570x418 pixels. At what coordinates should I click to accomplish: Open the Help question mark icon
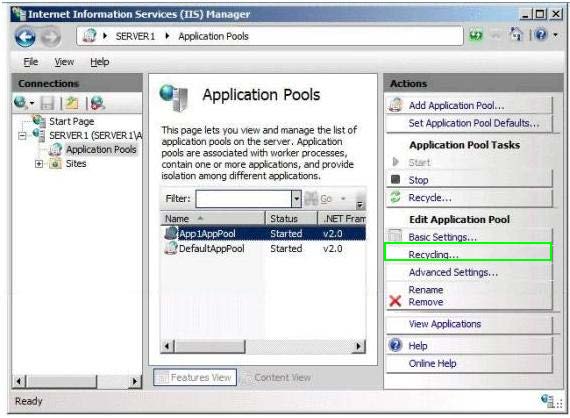coord(541,35)
